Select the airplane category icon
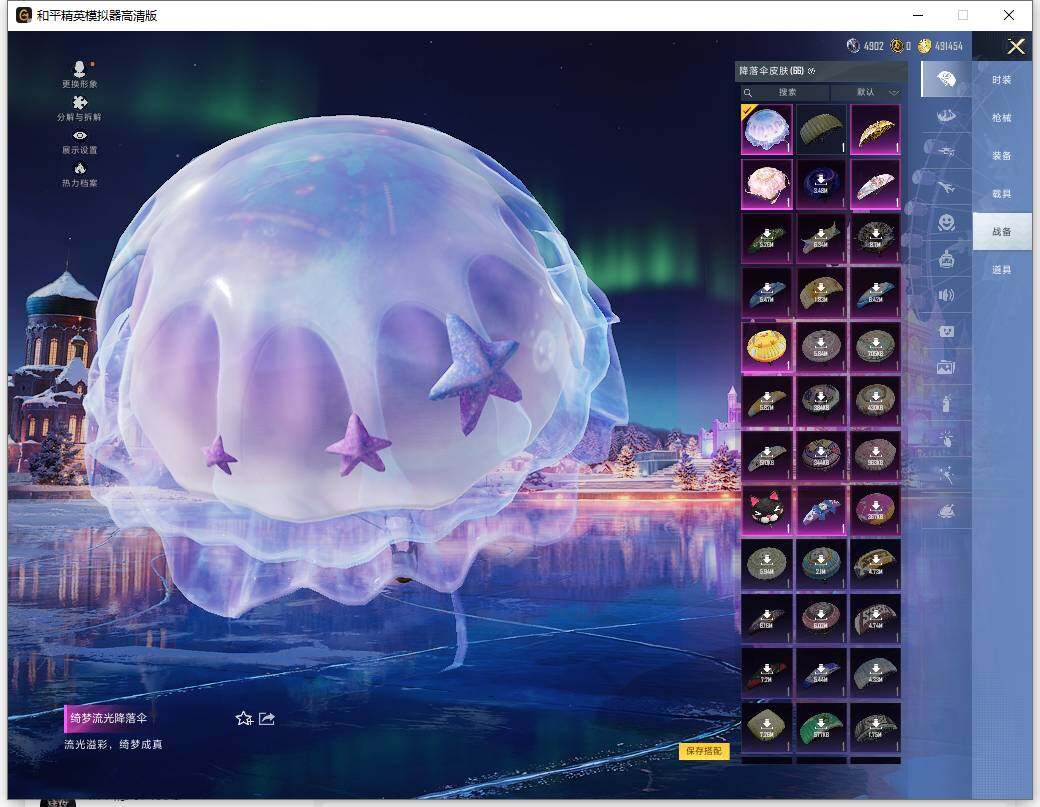The image size is (1040, 807). [946, 188]
